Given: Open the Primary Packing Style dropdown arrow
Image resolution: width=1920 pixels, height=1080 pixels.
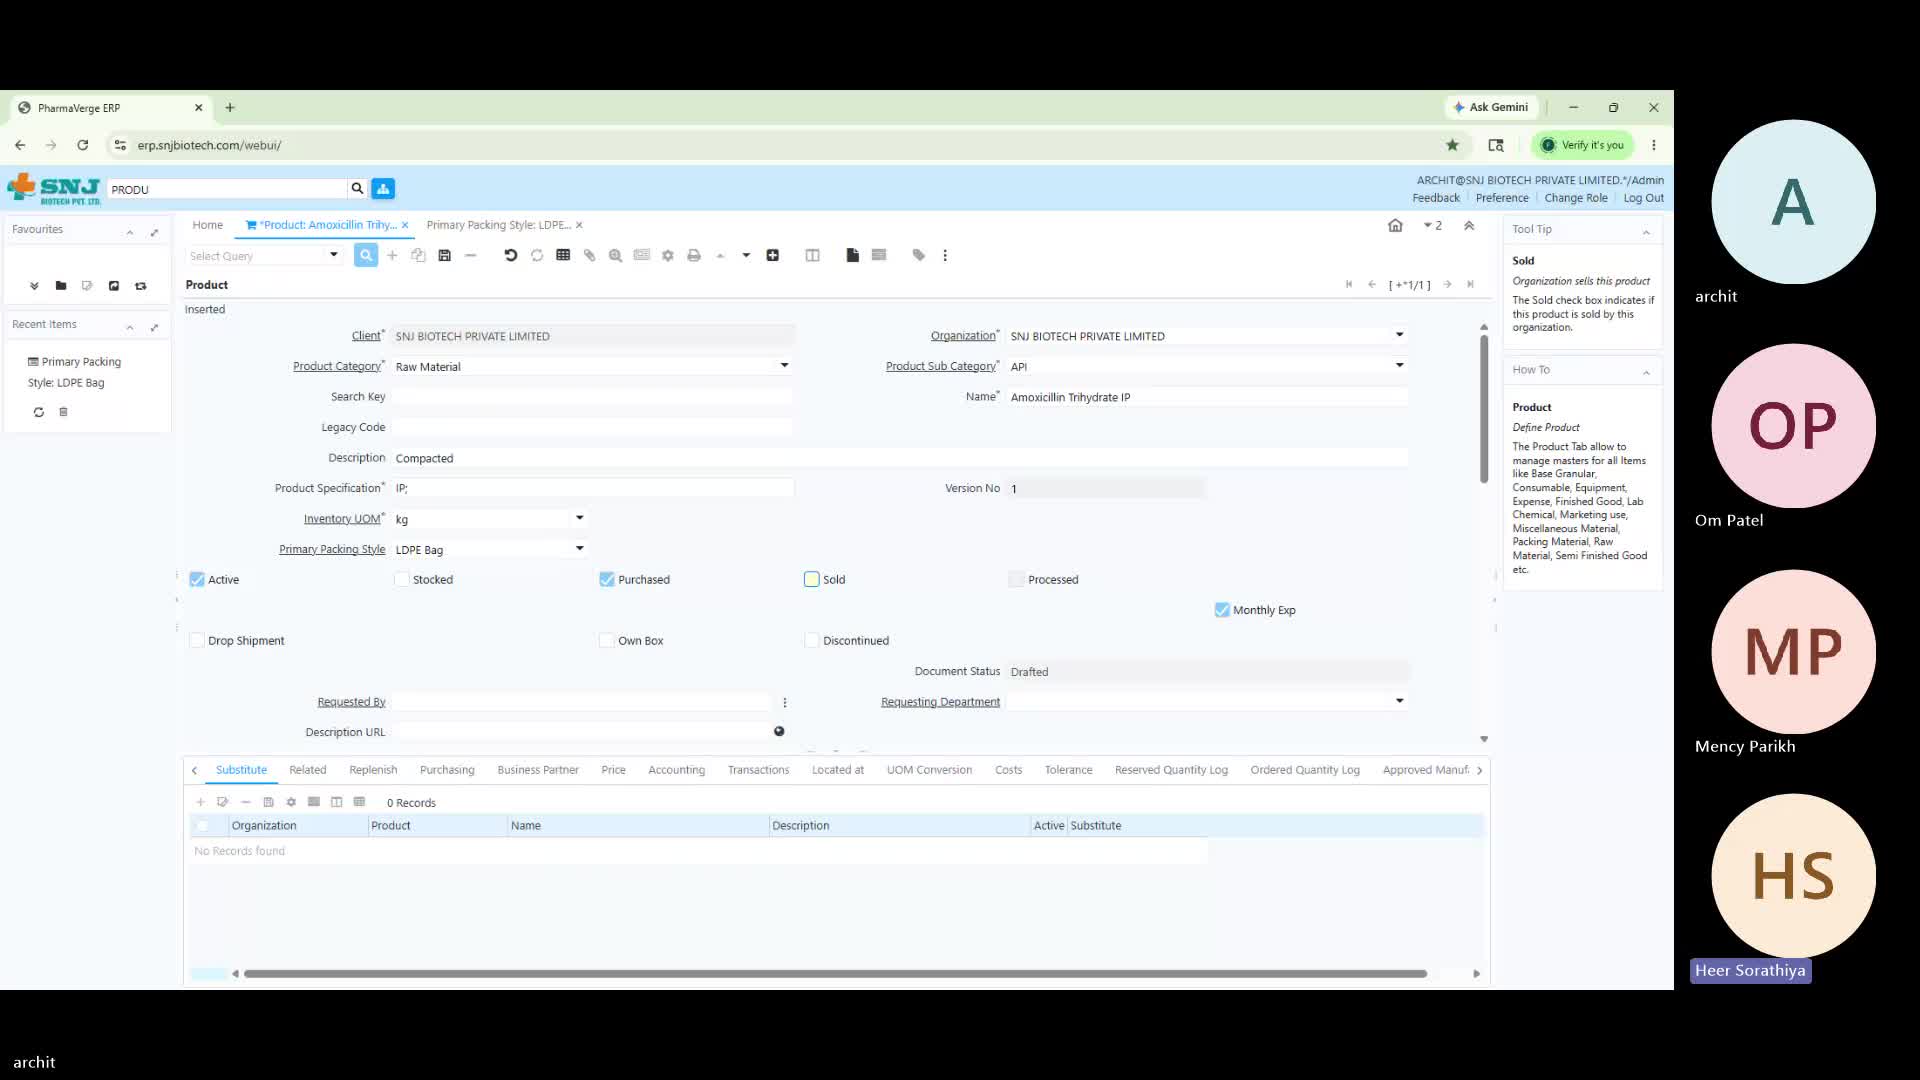Looking at the screenshot, I should [x=579, y=549].
